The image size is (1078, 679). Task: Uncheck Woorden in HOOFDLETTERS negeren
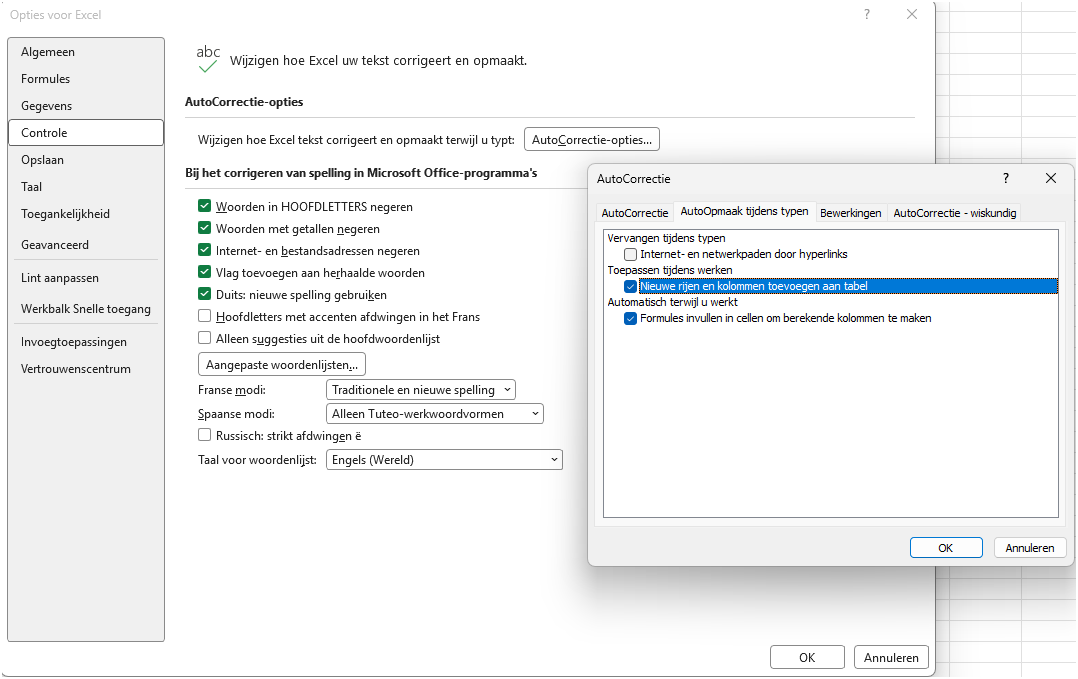[x=204, y=206]
